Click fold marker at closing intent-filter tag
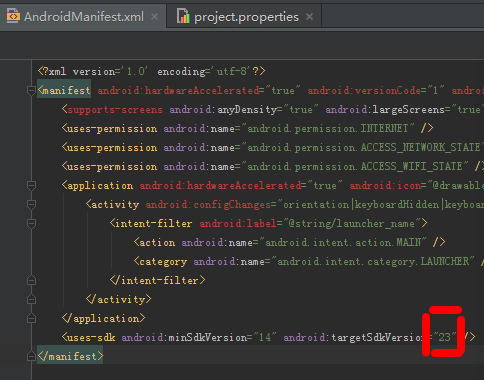Viewport: 484px width, 380px height. coord(31,280)
